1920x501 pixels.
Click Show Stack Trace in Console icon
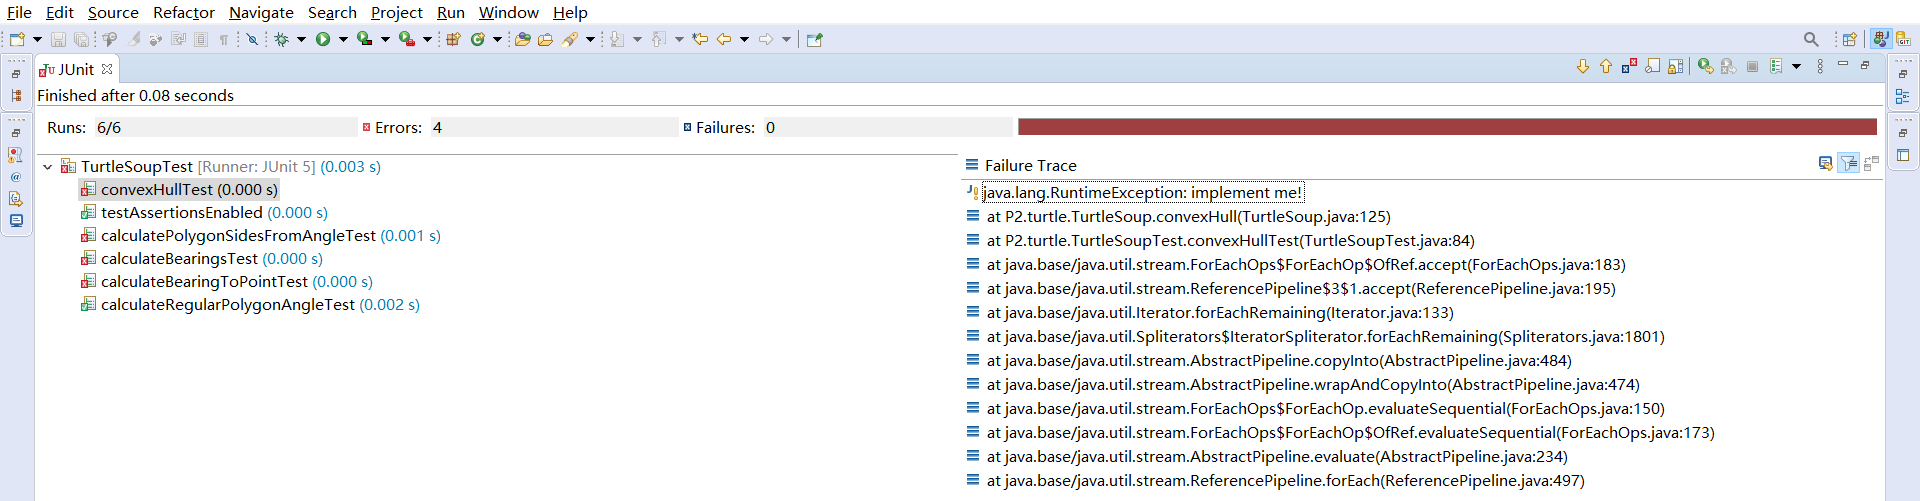tap(1825, 163)
